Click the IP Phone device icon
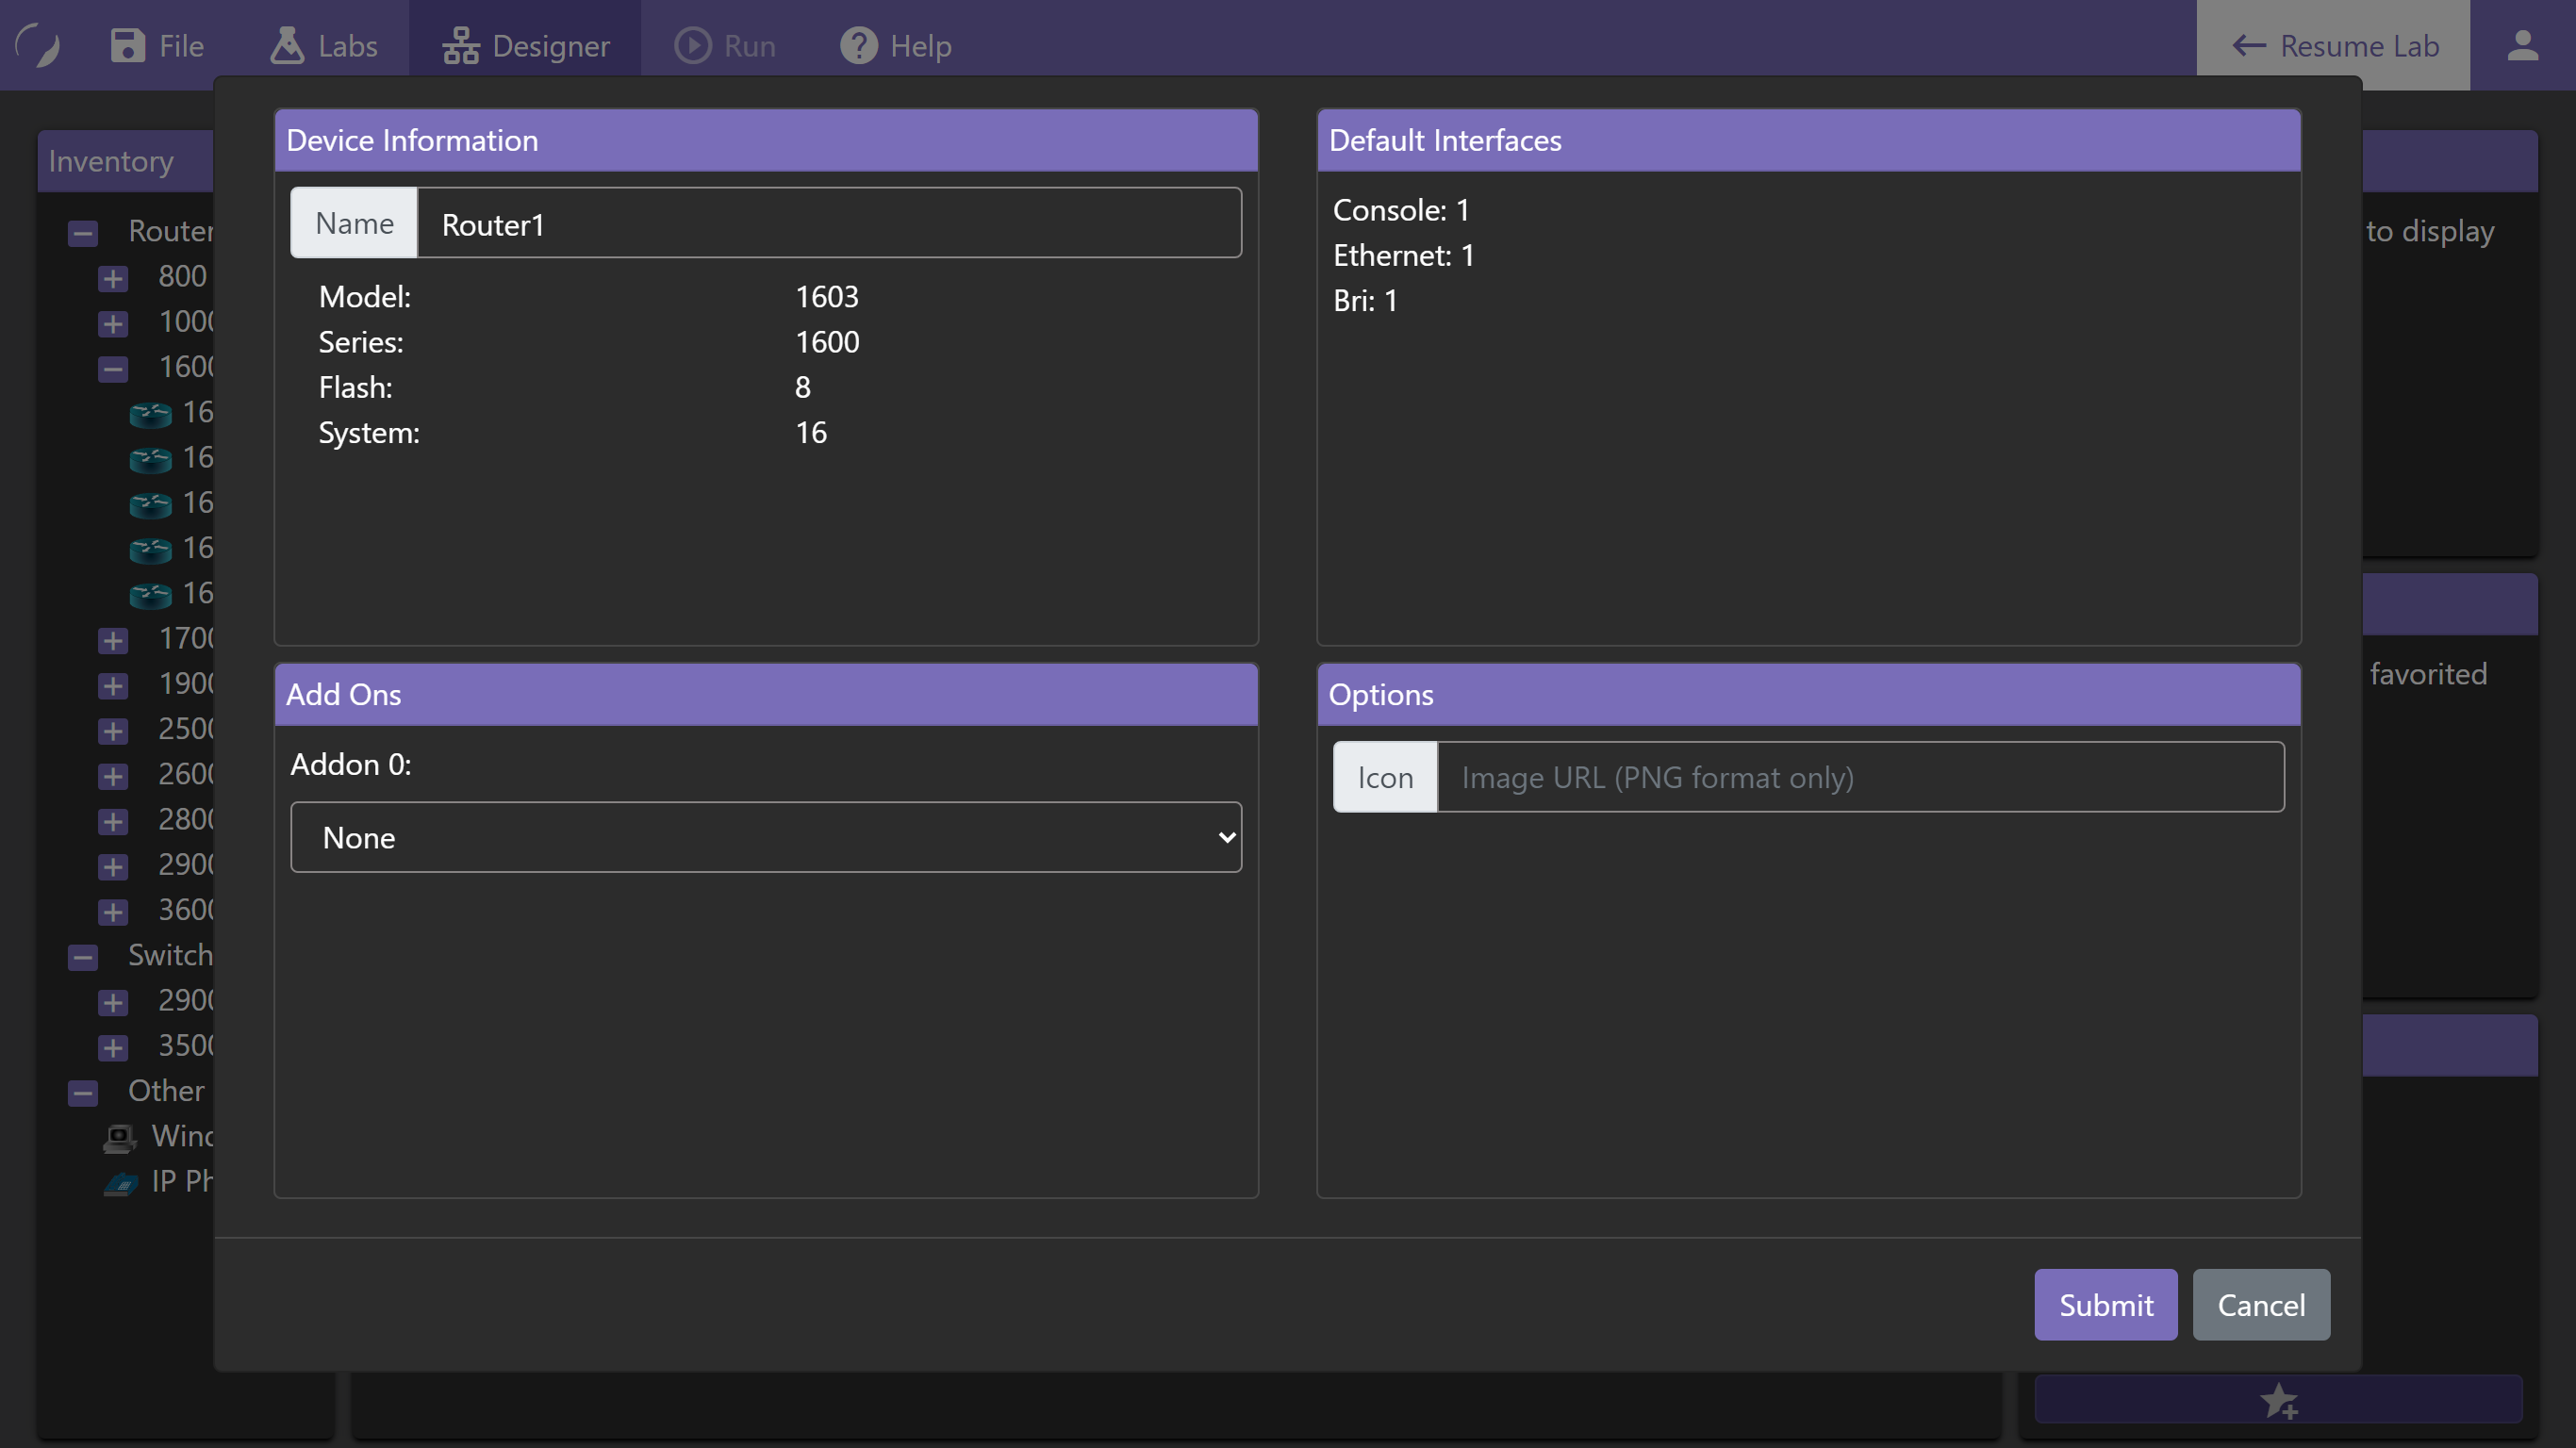Image resolution: width=2576 pixels, height=1448 pixels. click(121, 1183)
